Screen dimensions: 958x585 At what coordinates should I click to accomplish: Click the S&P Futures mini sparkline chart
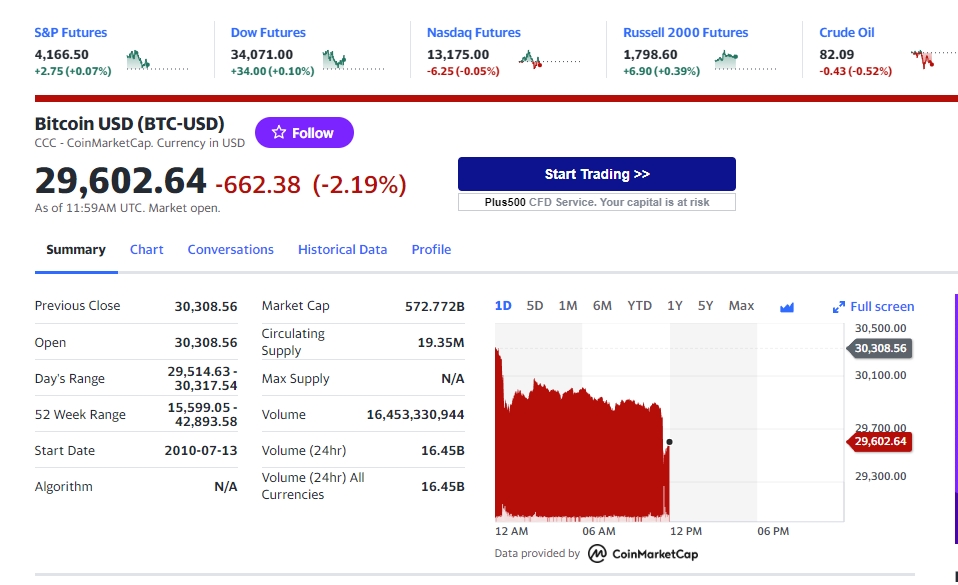coord(157,62)
